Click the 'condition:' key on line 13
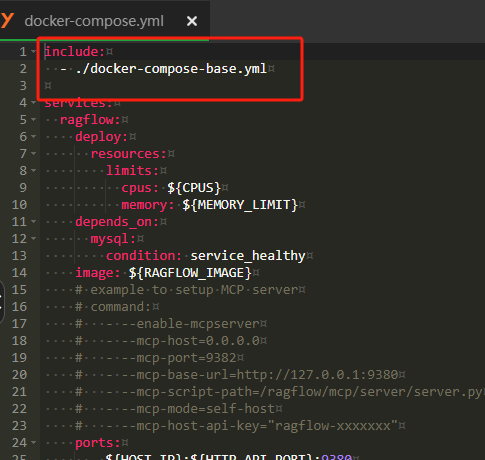This screenshot has height=460, width=485. pyautogui.click(x=144, y=256)
